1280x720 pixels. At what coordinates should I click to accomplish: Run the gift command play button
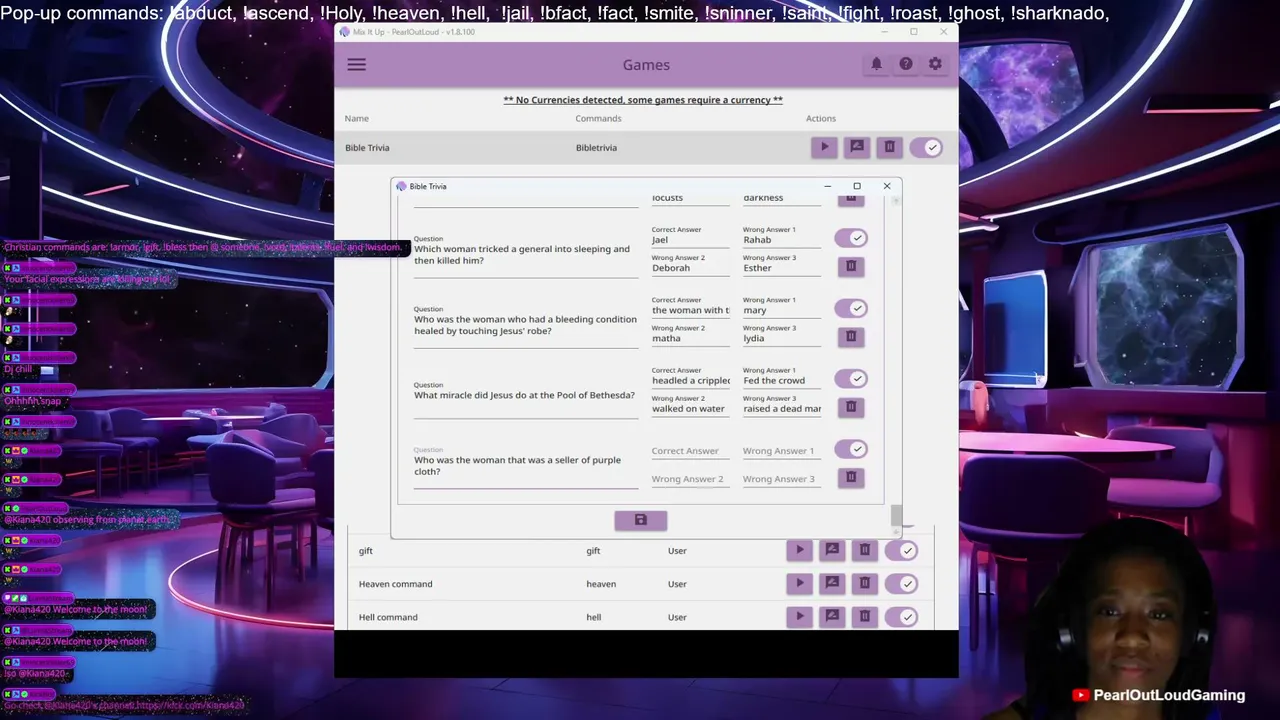[x=799, y=550]
